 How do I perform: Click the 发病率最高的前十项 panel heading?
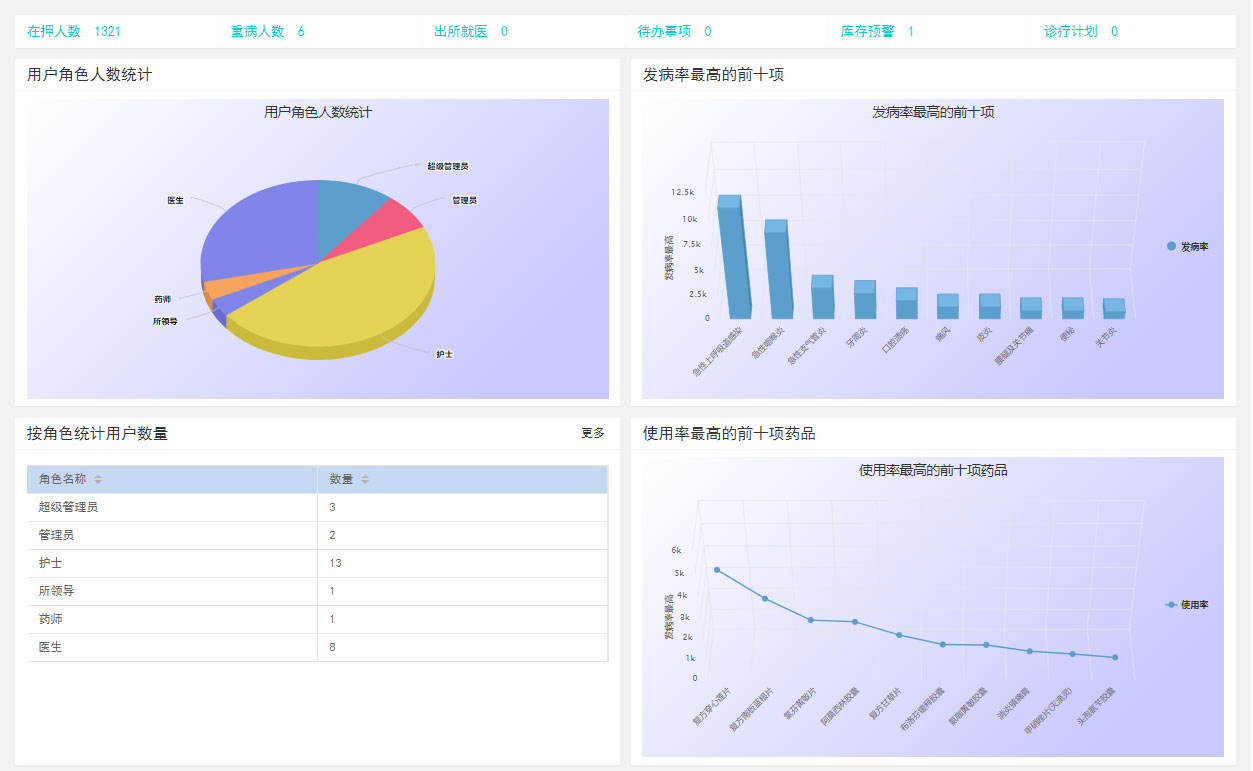pos(713,74)
